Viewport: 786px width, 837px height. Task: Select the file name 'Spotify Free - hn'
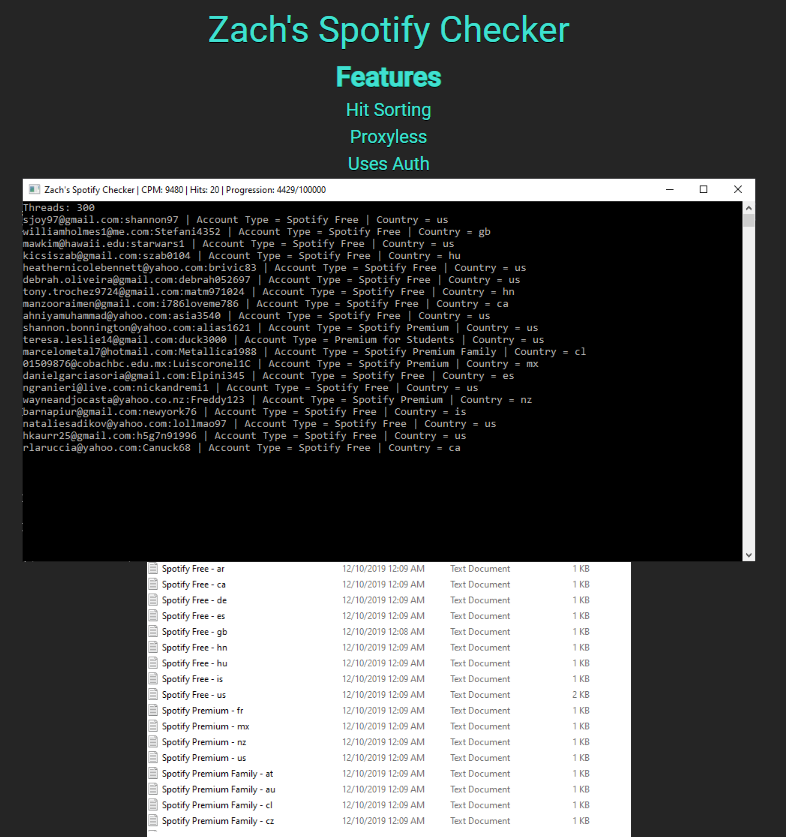(195, 648)
